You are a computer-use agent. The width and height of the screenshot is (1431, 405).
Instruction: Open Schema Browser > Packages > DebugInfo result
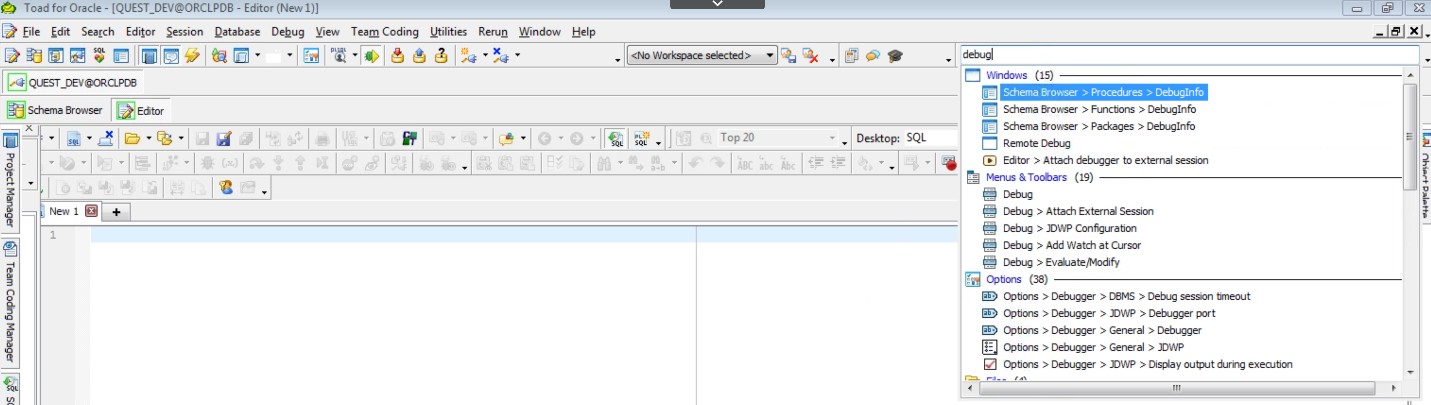click(x=1099, y=126)
